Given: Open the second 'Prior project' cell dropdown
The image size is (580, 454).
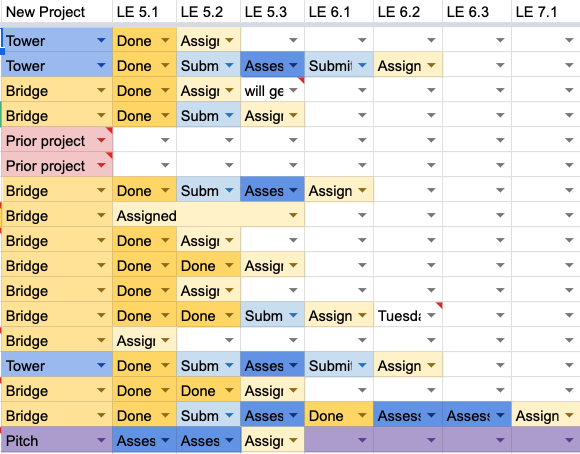Looking at the screenshot, I should pyautogui.click(x=101, y=165).
